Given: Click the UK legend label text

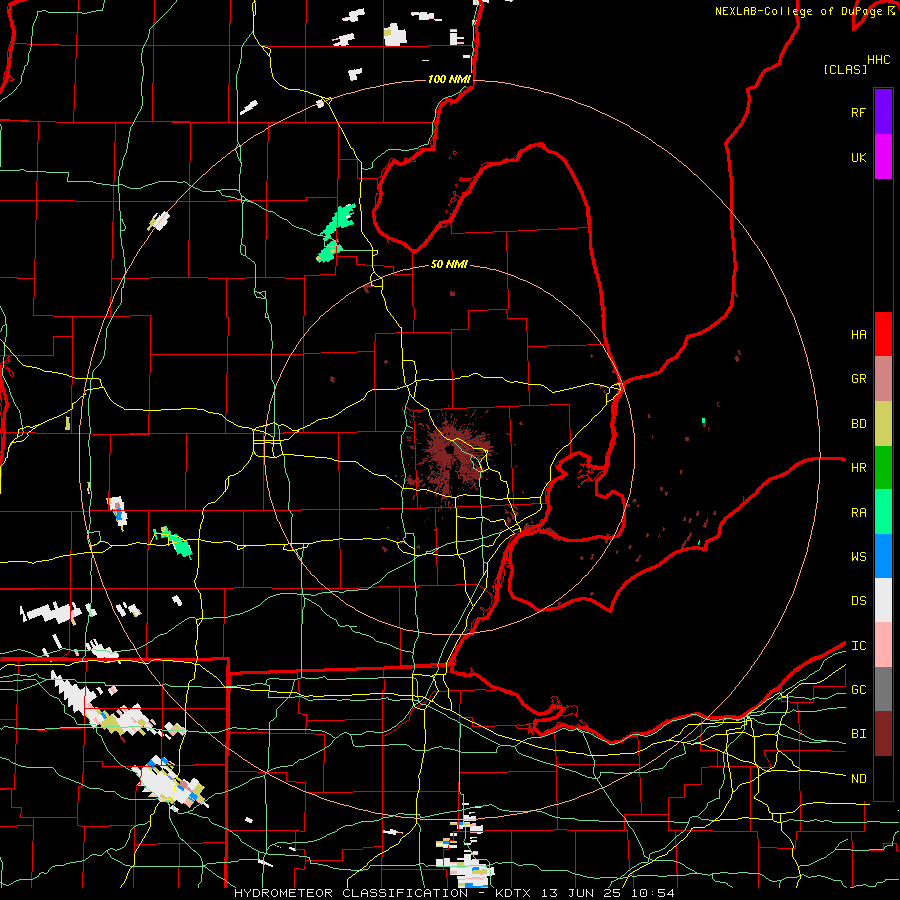Looking at the screenshot, I should click(x=858, y=157).
